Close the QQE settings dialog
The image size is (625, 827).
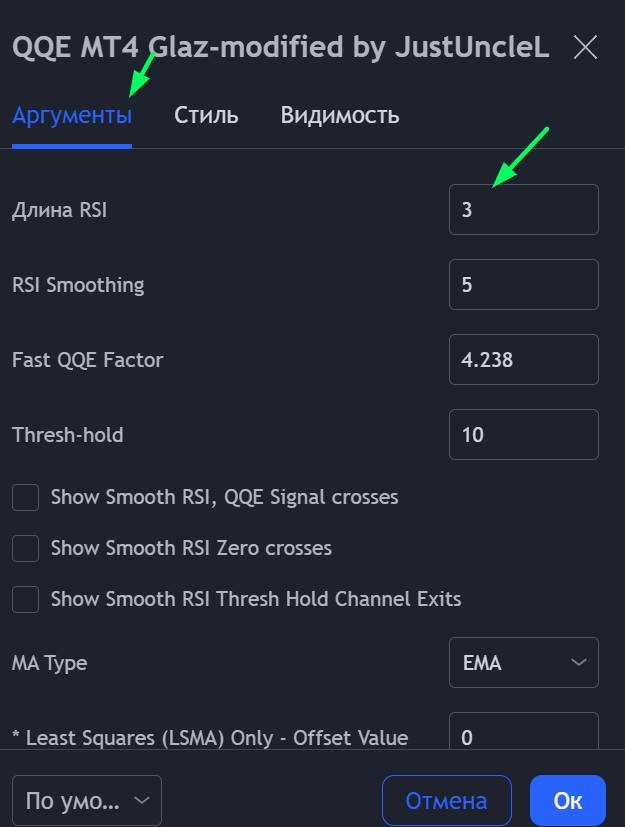pos(584,47)
